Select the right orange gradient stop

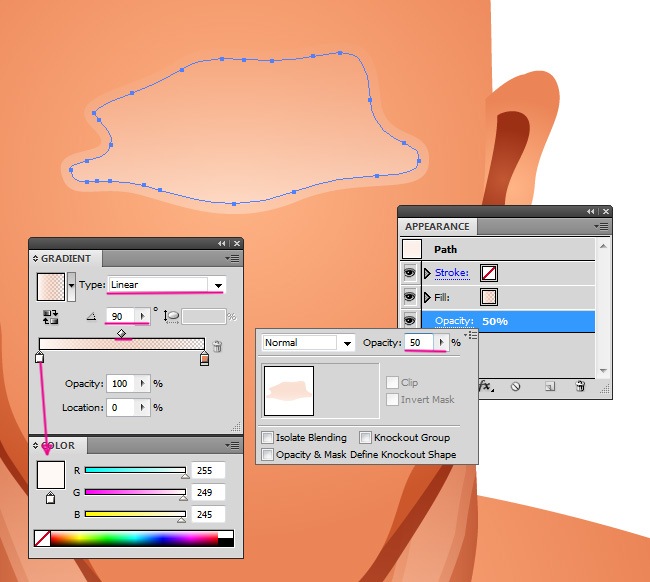pos(204,358)
